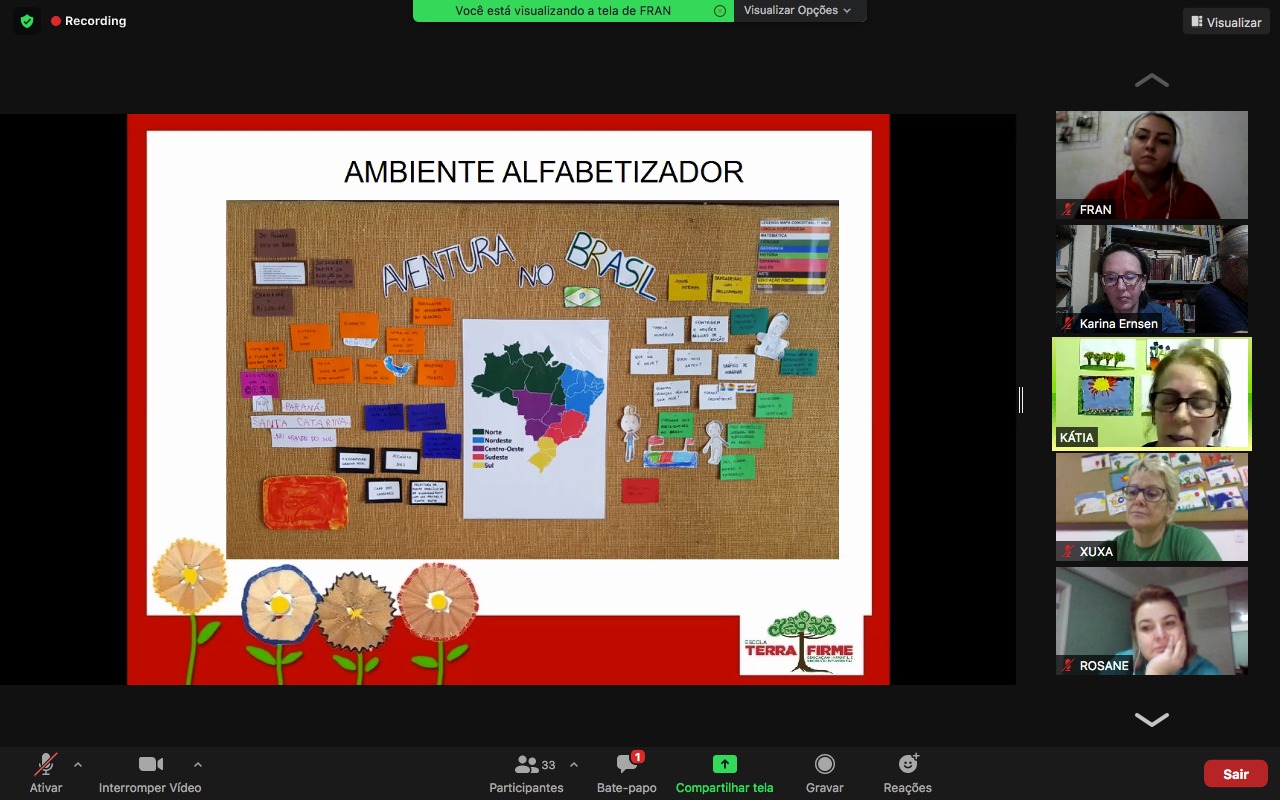The width and height of the screenshot is (1280, 800).
Task: Click the divider handle beside the video panel
Action: coord(1021,400)
